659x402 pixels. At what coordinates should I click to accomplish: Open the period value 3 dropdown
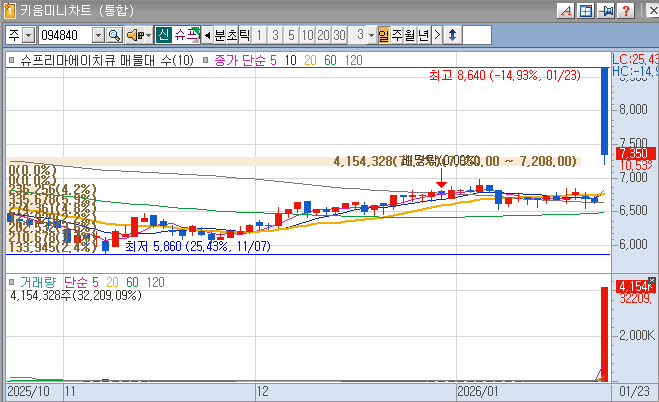click(x=371, y=35)
